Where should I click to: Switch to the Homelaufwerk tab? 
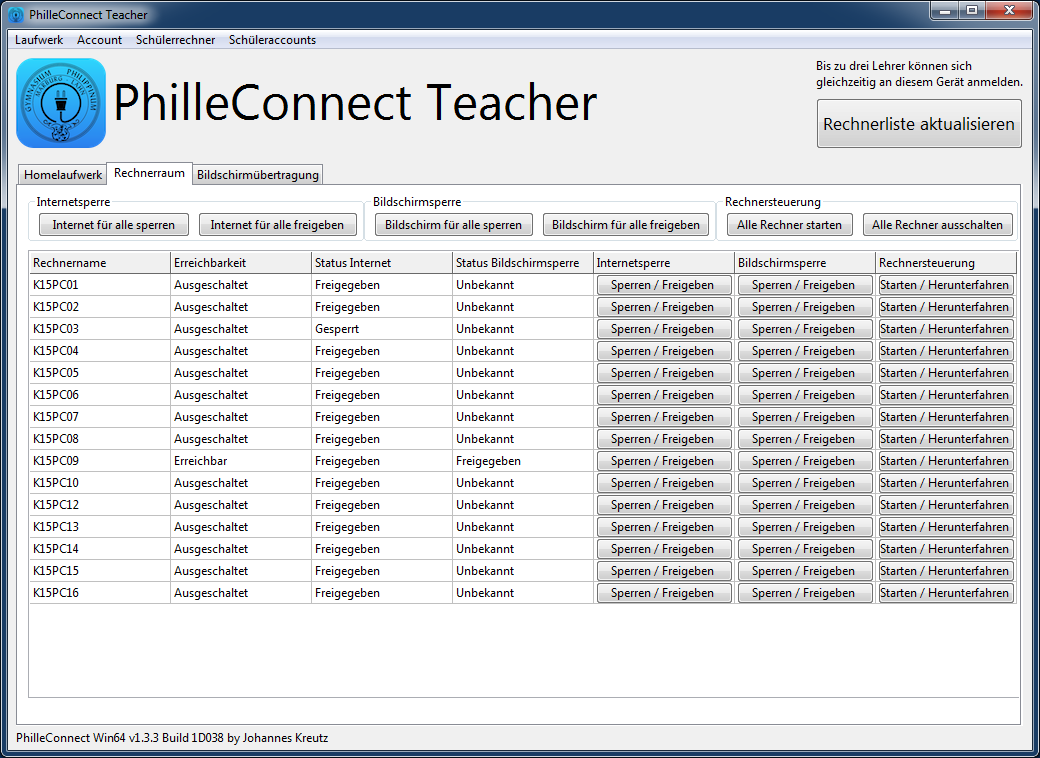(x=63, y=175)
